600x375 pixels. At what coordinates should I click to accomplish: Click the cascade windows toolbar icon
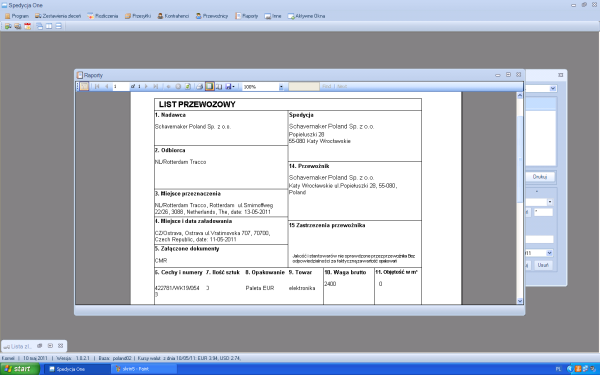(x=39, y=26)
